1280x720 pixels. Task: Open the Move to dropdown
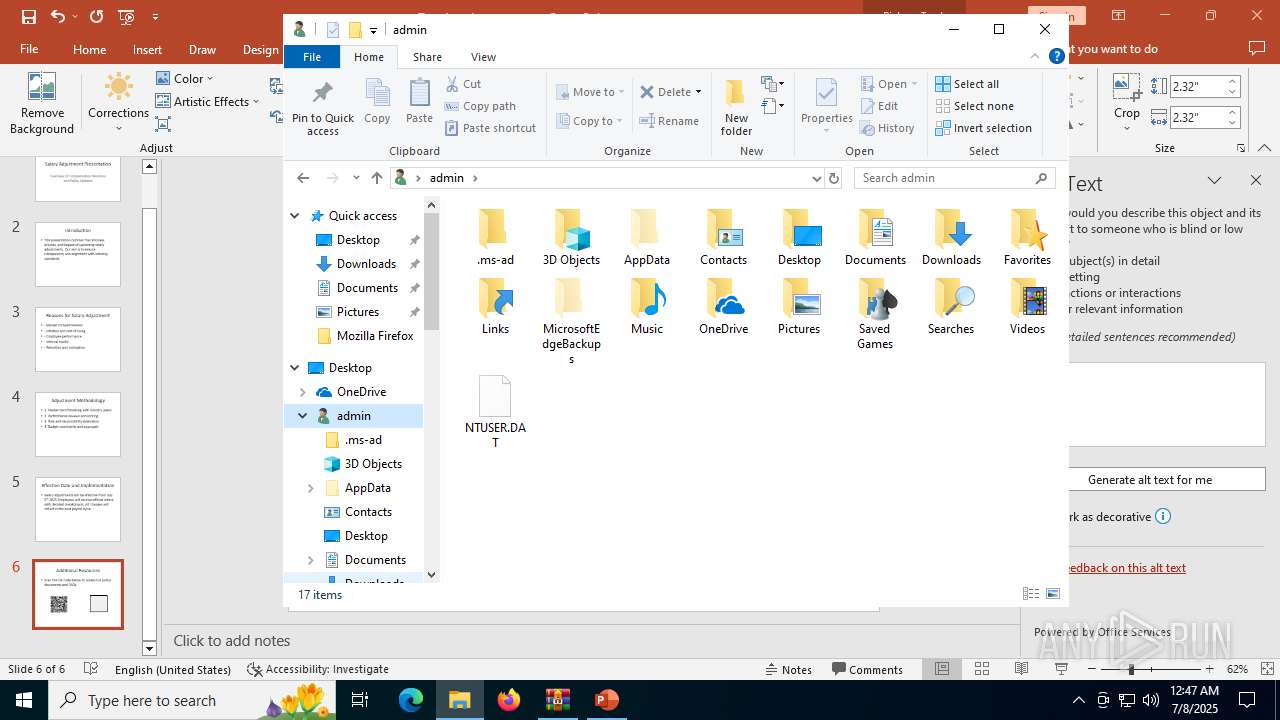pos(590,92)
